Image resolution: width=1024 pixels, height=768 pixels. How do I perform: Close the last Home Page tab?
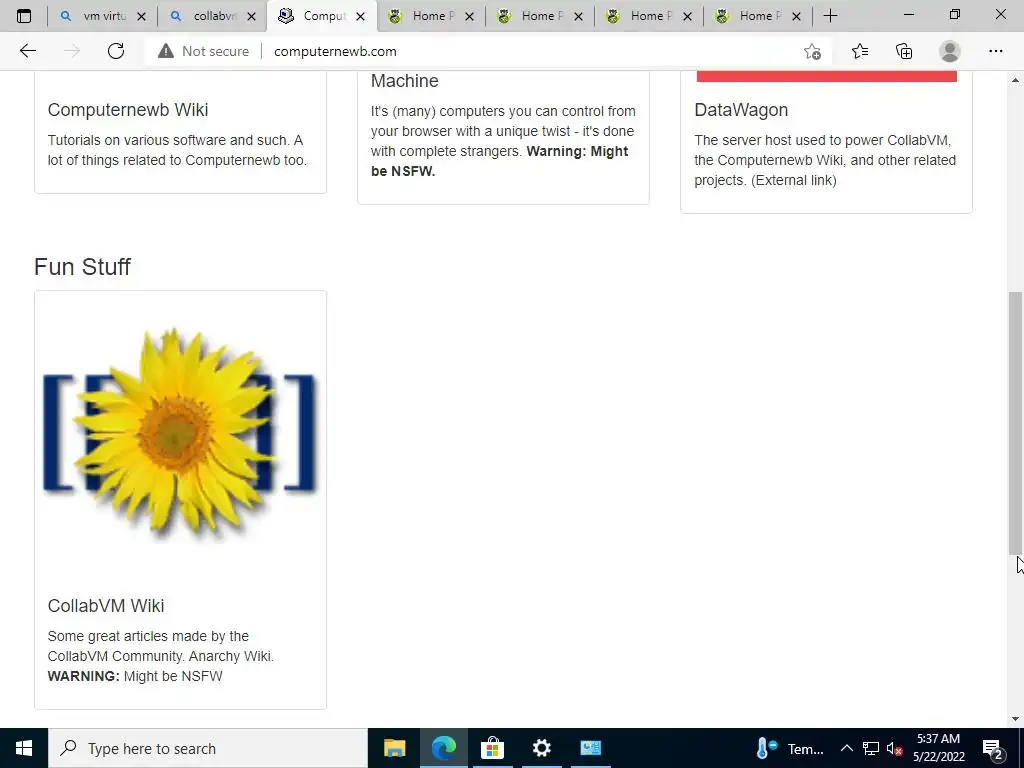(796, 16)
